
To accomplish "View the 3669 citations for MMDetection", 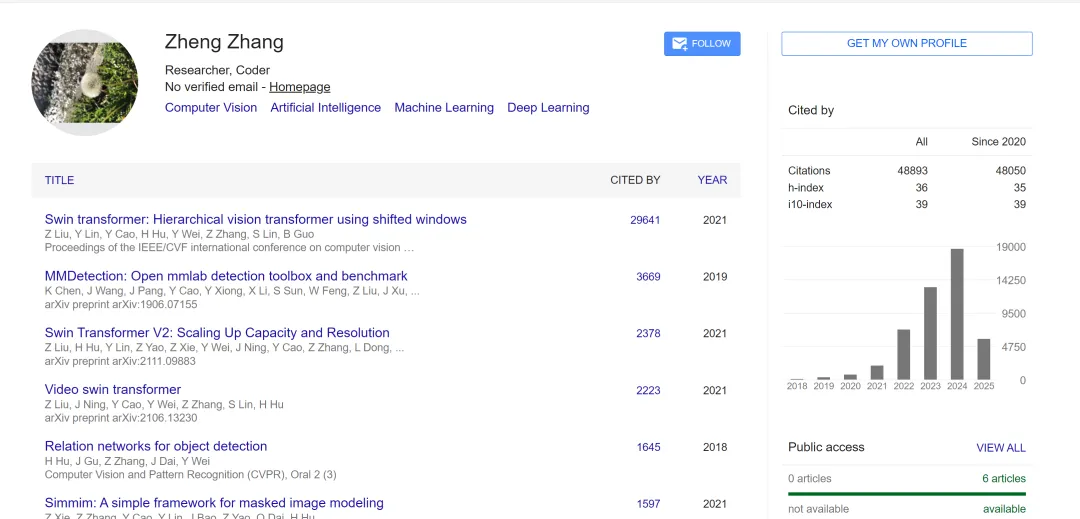I will (648, 277).
